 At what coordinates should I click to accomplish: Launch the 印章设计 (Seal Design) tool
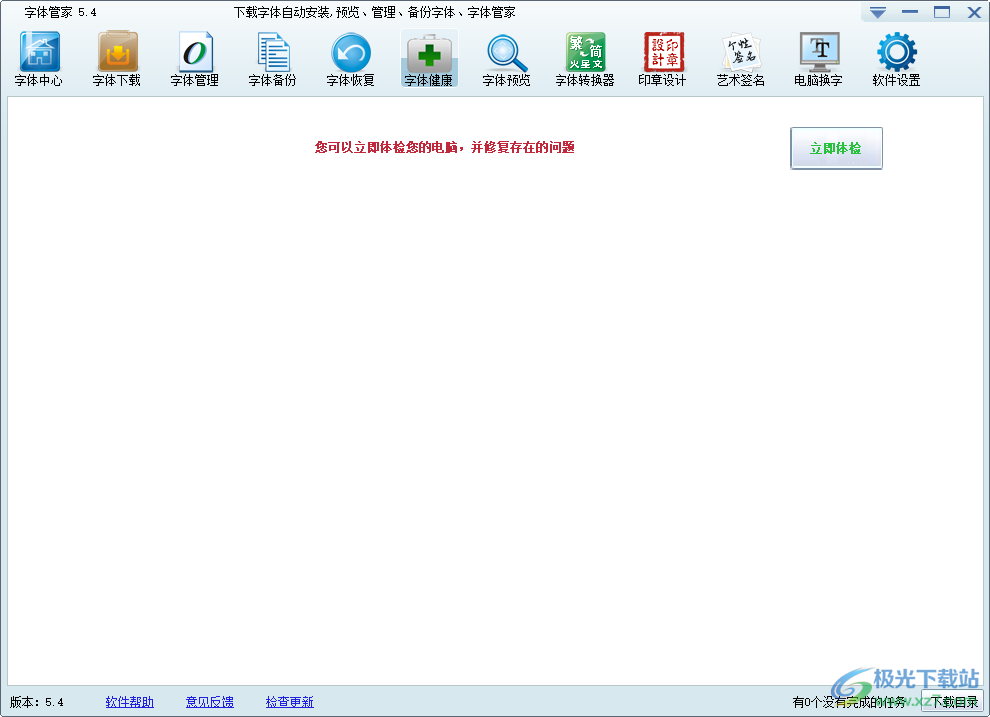pos(662,58)
